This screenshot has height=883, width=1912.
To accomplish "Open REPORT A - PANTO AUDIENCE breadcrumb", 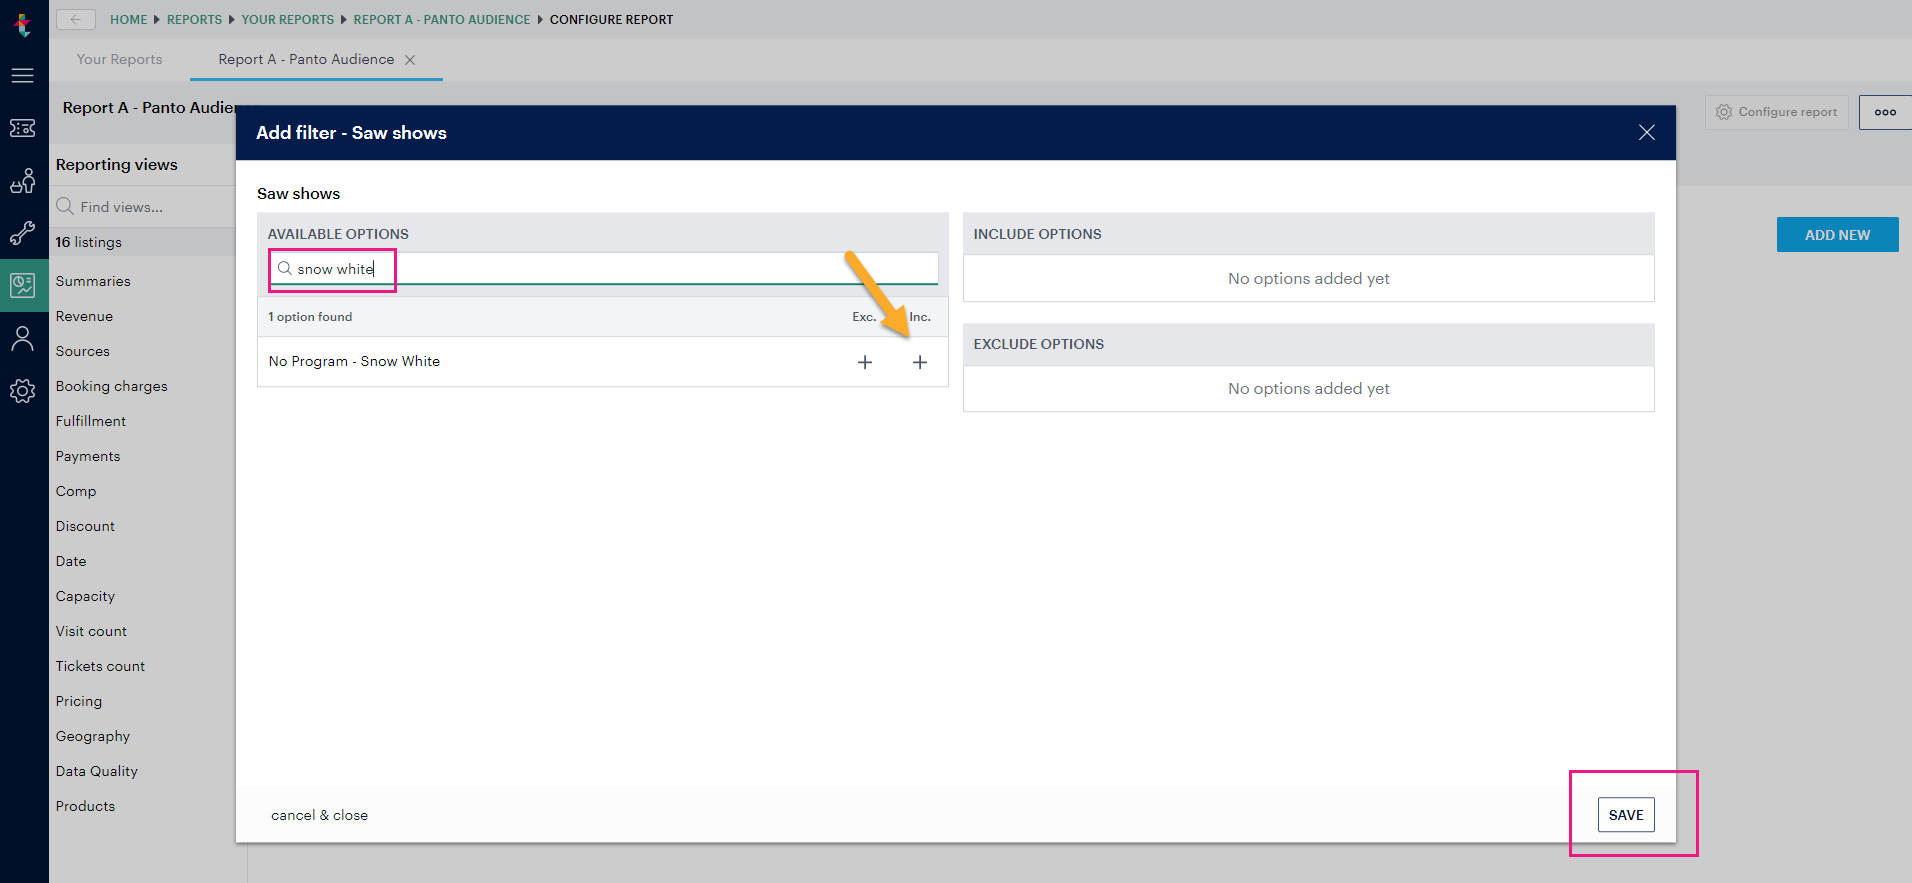I will (442, 20).
